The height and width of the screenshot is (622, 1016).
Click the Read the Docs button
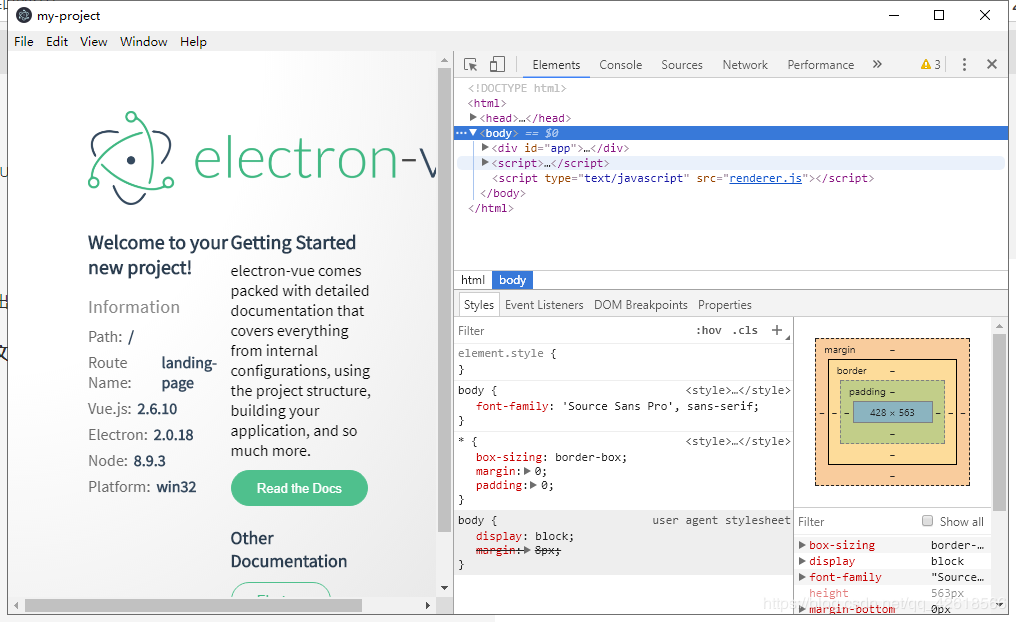(x=299, y=488)
